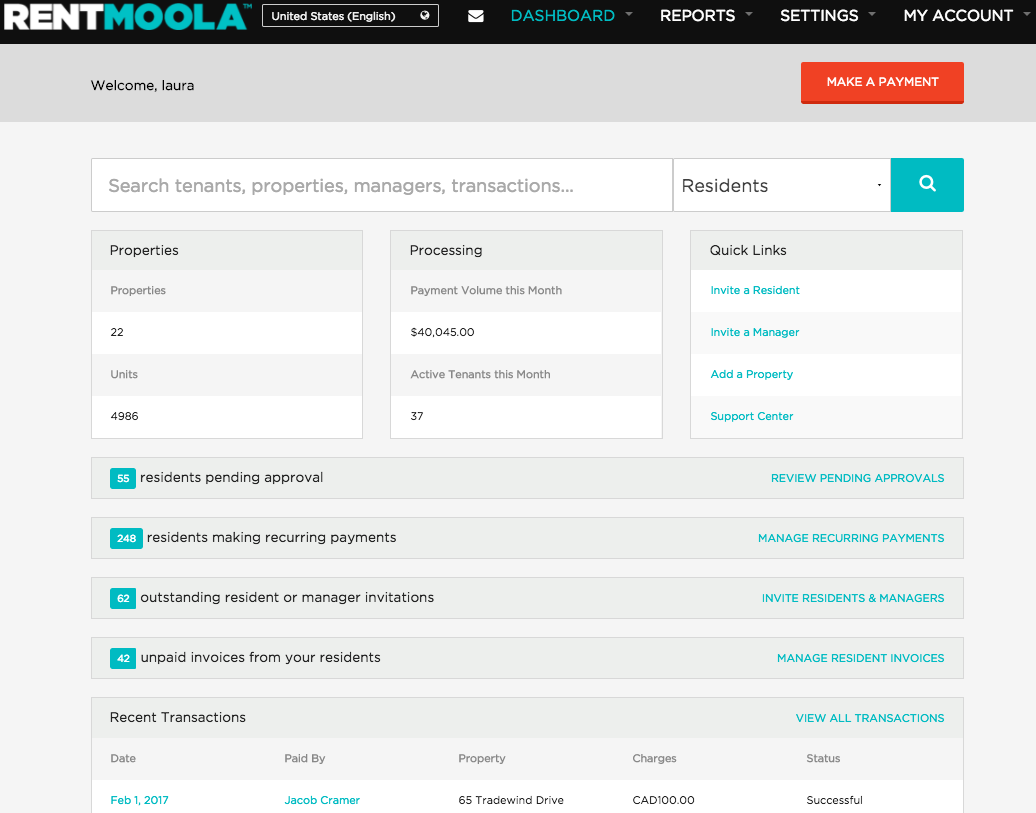Expand the Reports menu arrow

click(x=749, y=13)
